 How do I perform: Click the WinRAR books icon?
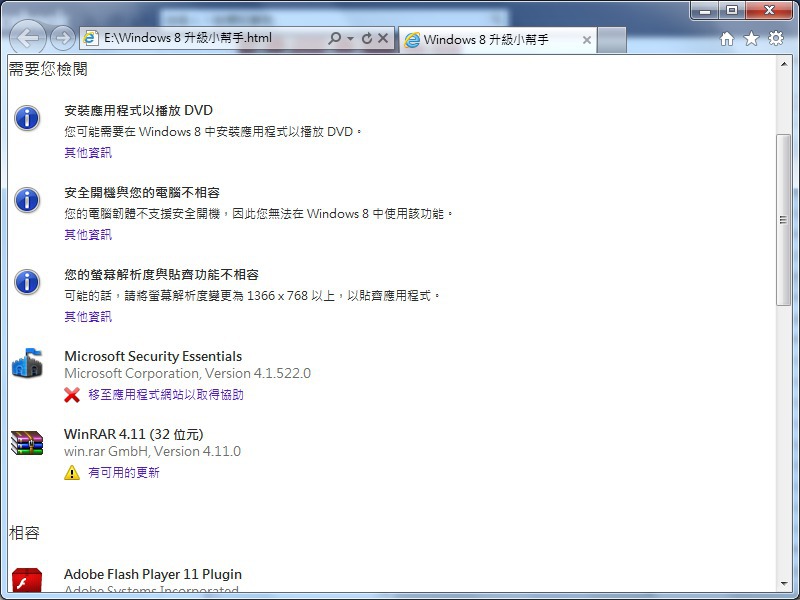click(x=27, y=442)
